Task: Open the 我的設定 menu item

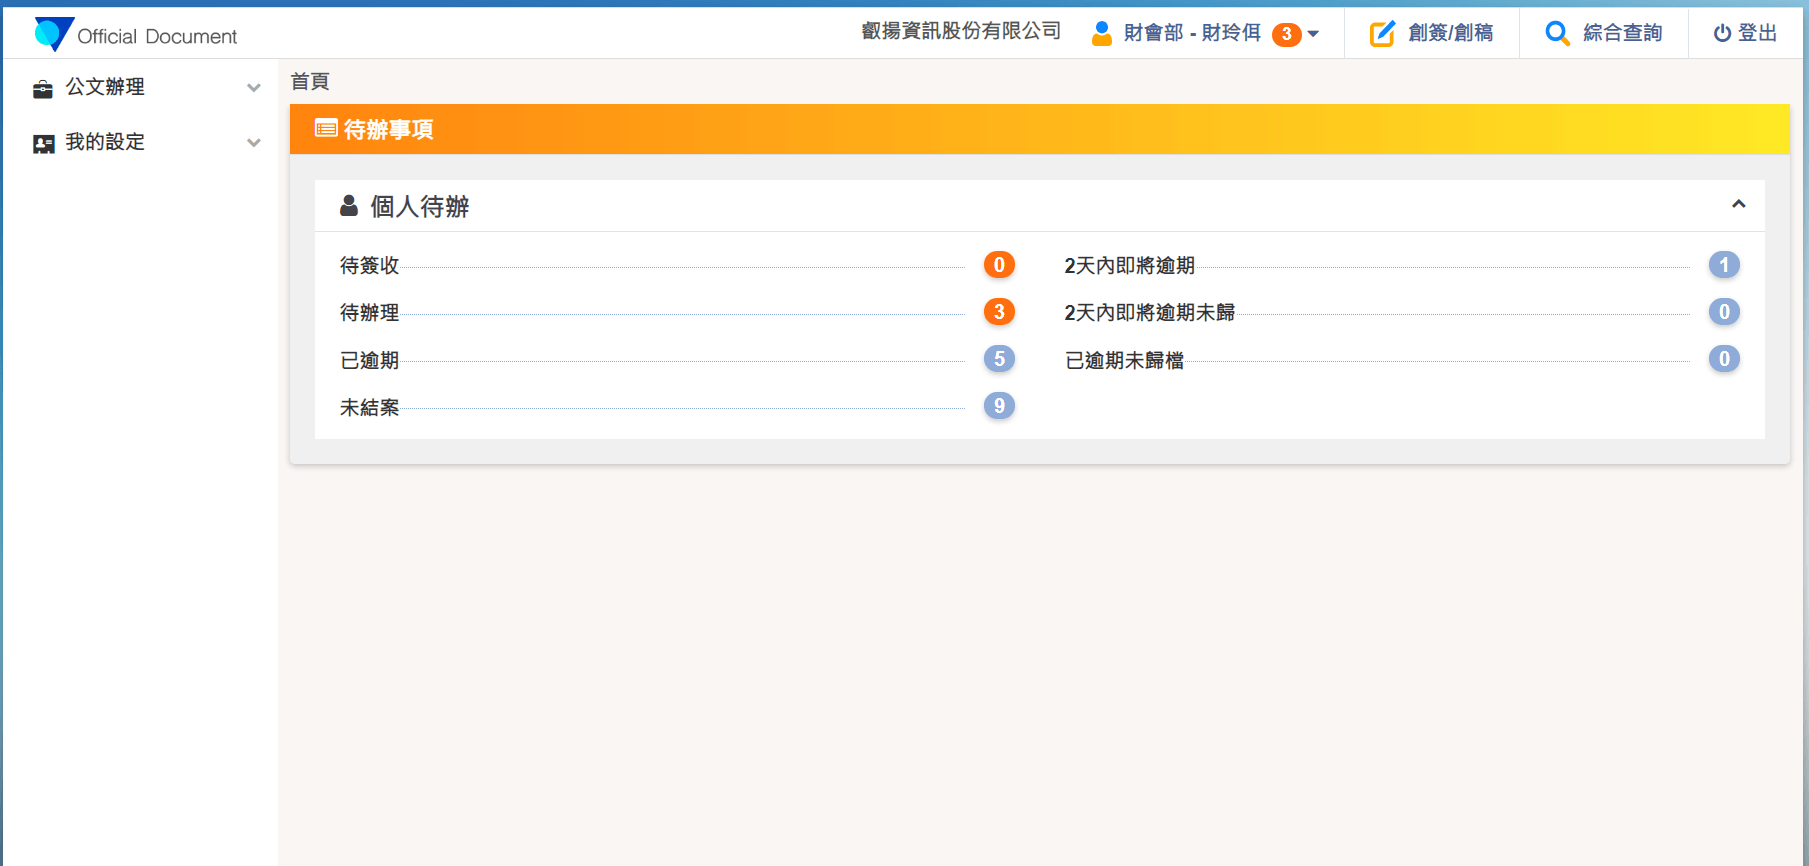Action: point(105,143)
